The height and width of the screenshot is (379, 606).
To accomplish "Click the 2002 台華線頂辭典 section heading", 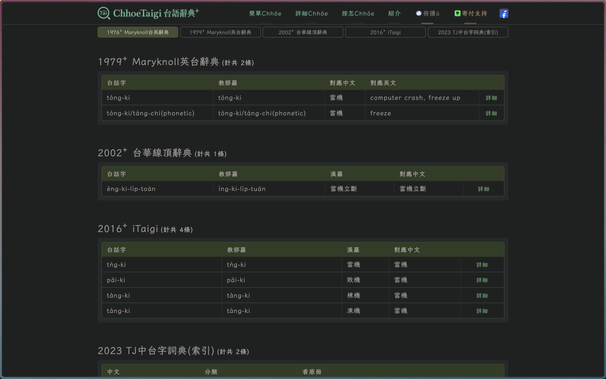I will (x=162, y=153).
